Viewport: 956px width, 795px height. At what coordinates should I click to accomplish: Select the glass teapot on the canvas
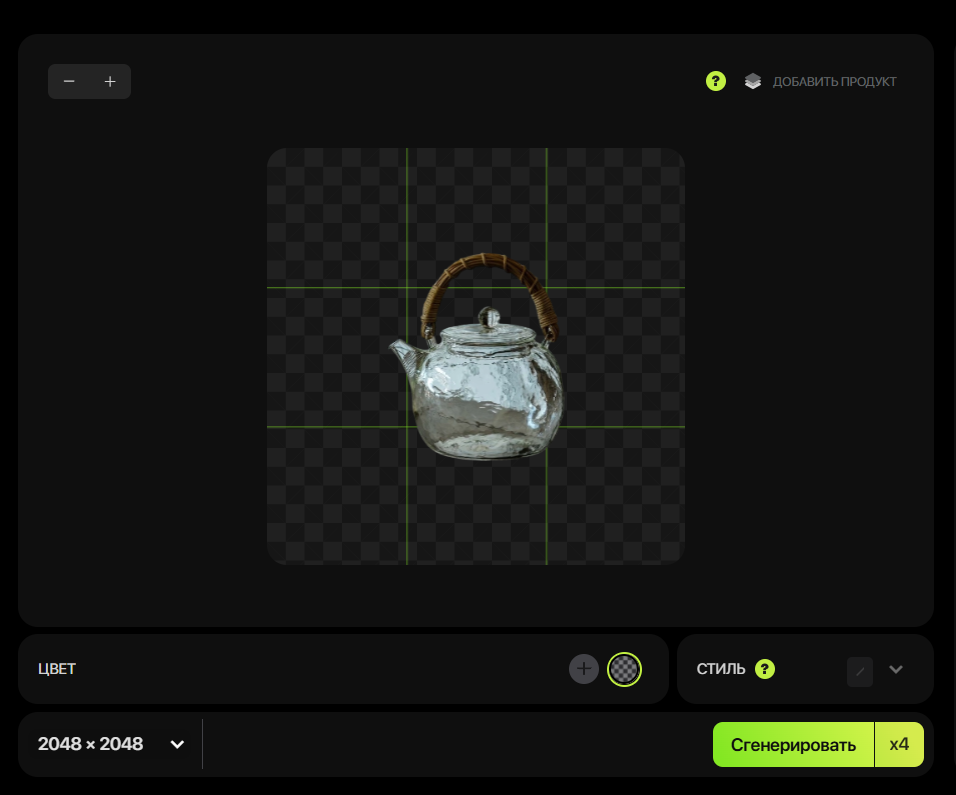click(477, 357)
